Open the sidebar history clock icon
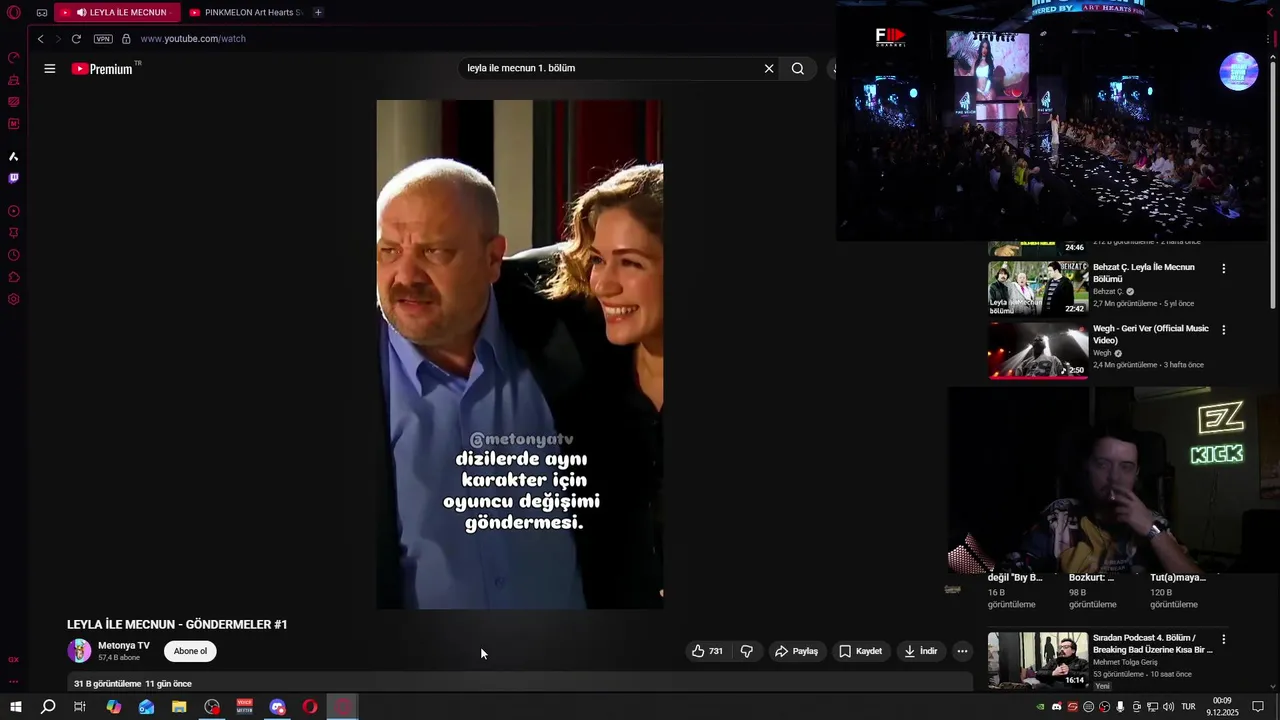This screenshot has width=1280, height=720. (x=13, y=255)
